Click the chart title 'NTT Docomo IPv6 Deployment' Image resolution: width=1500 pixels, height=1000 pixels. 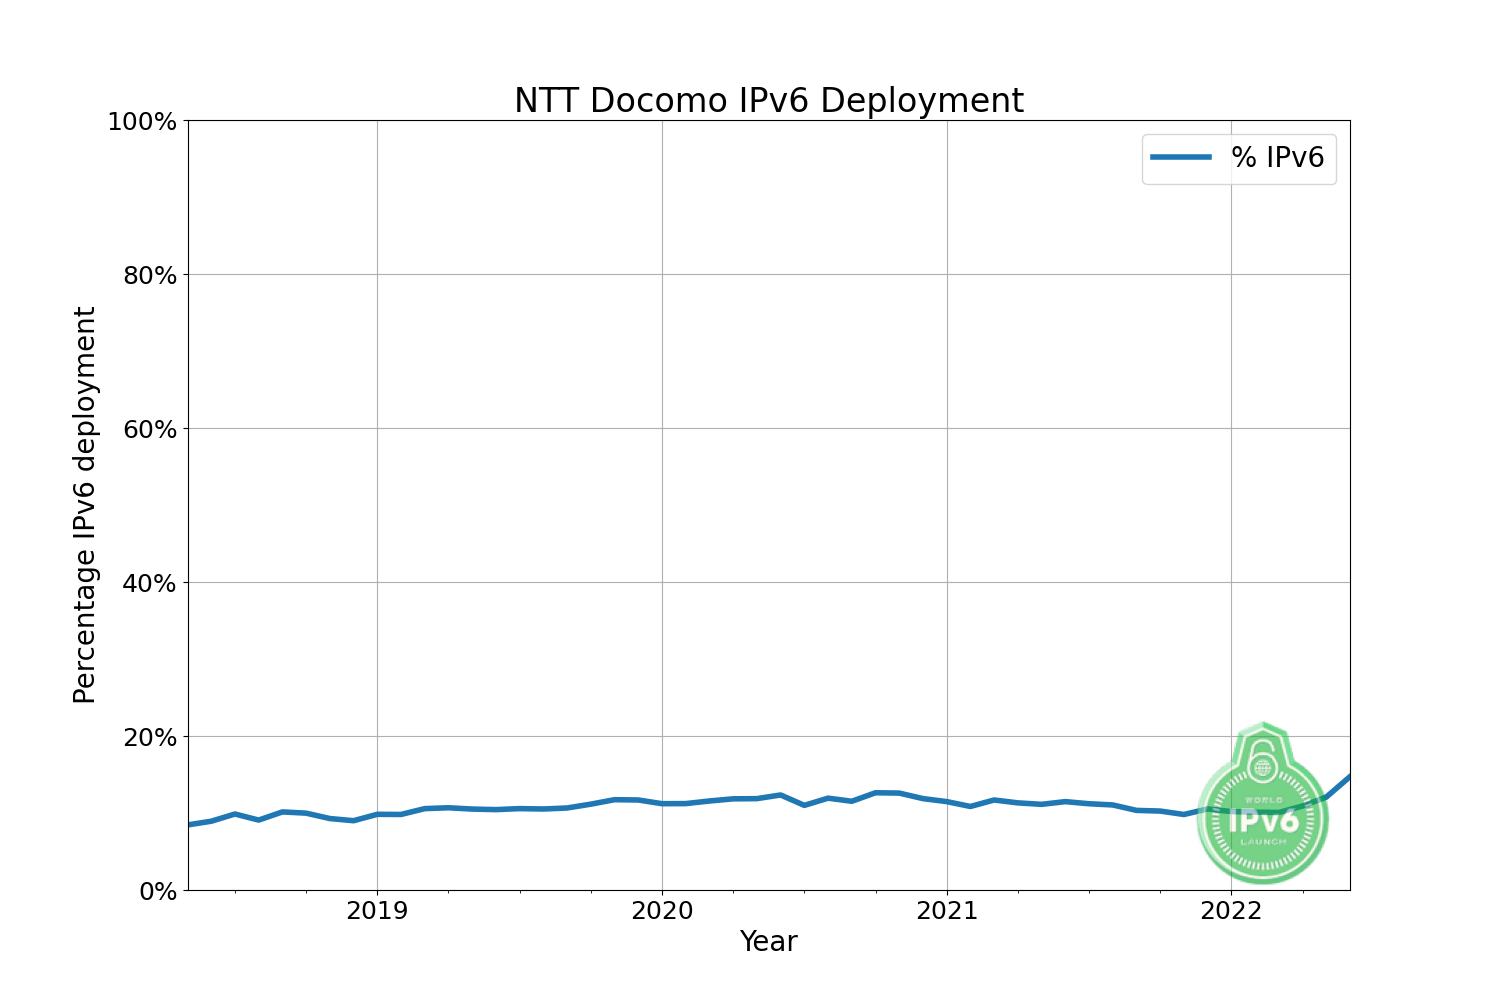pos(768,101)
